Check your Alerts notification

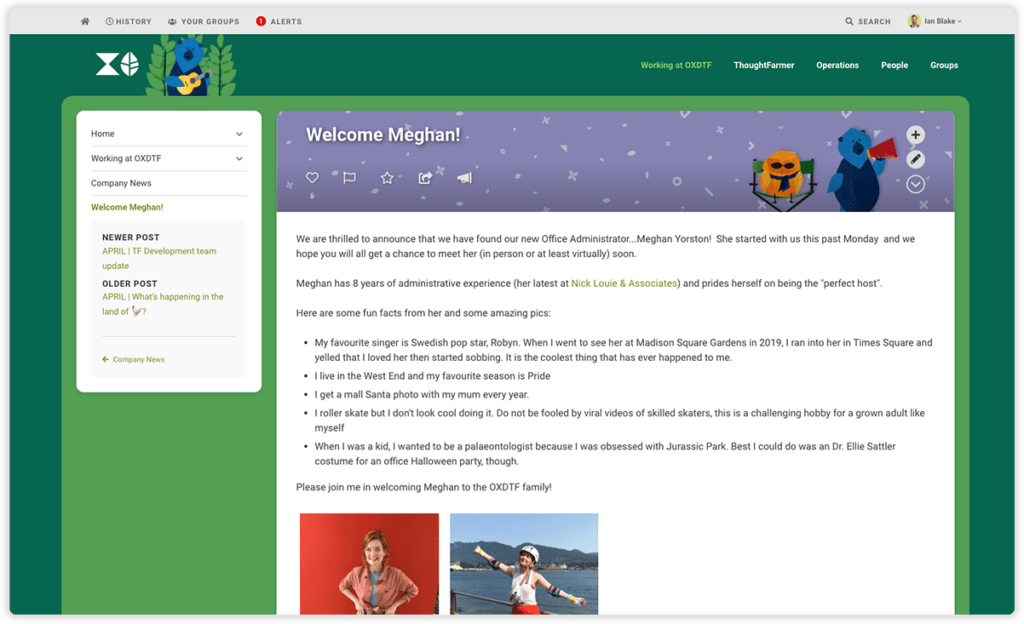pyautogui.click(x=279, y=20)
